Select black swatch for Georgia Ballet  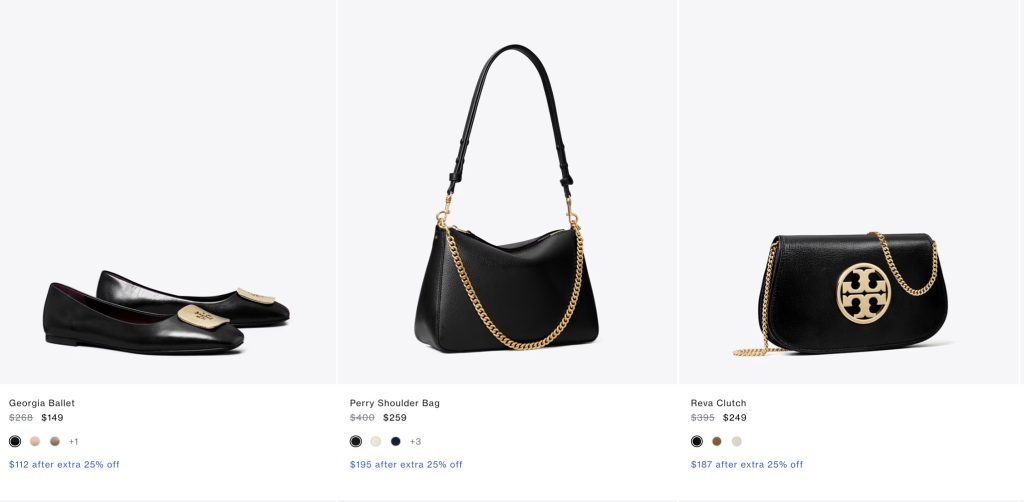(x=15, y=441)
